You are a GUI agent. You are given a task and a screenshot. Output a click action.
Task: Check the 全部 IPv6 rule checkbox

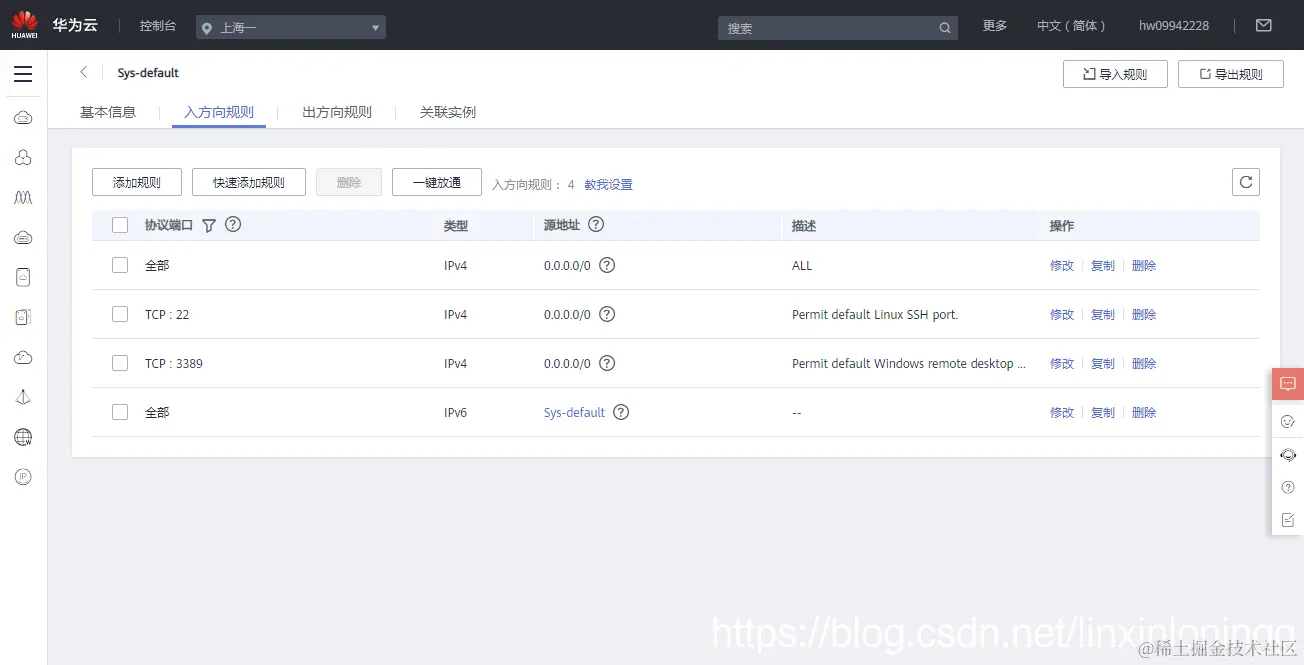120,412
